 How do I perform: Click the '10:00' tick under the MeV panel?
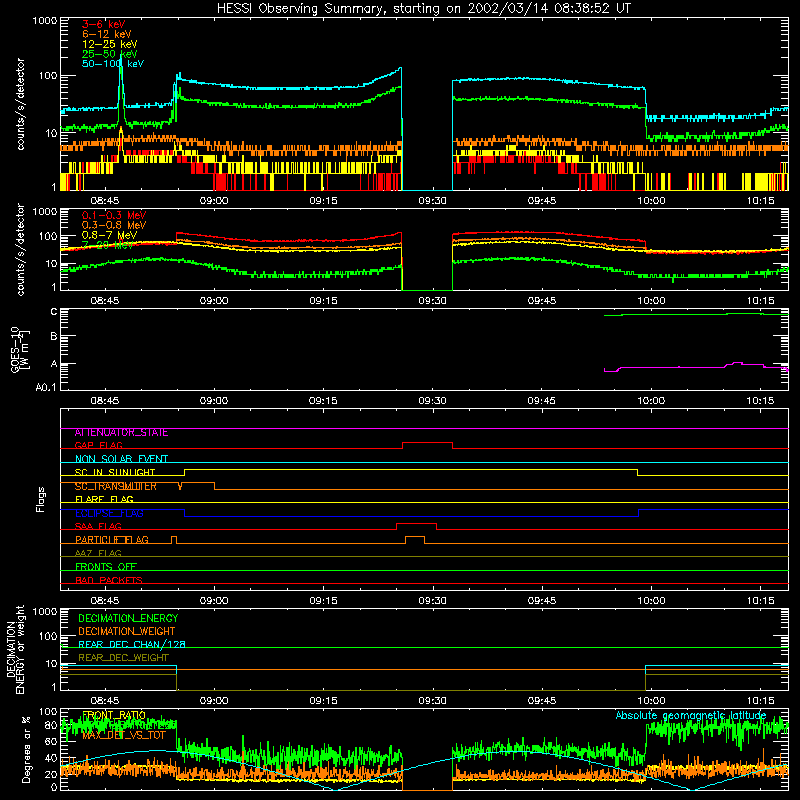click(x=651, y=301)
